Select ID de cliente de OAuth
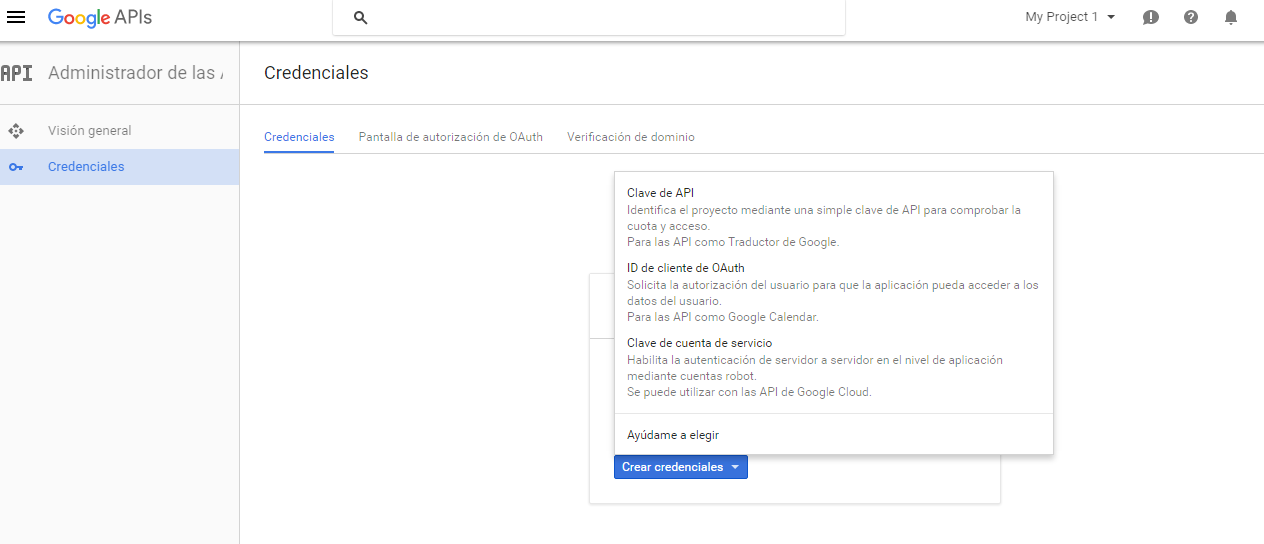Viewport: 1264px width, 544px height. click(685, 268)
